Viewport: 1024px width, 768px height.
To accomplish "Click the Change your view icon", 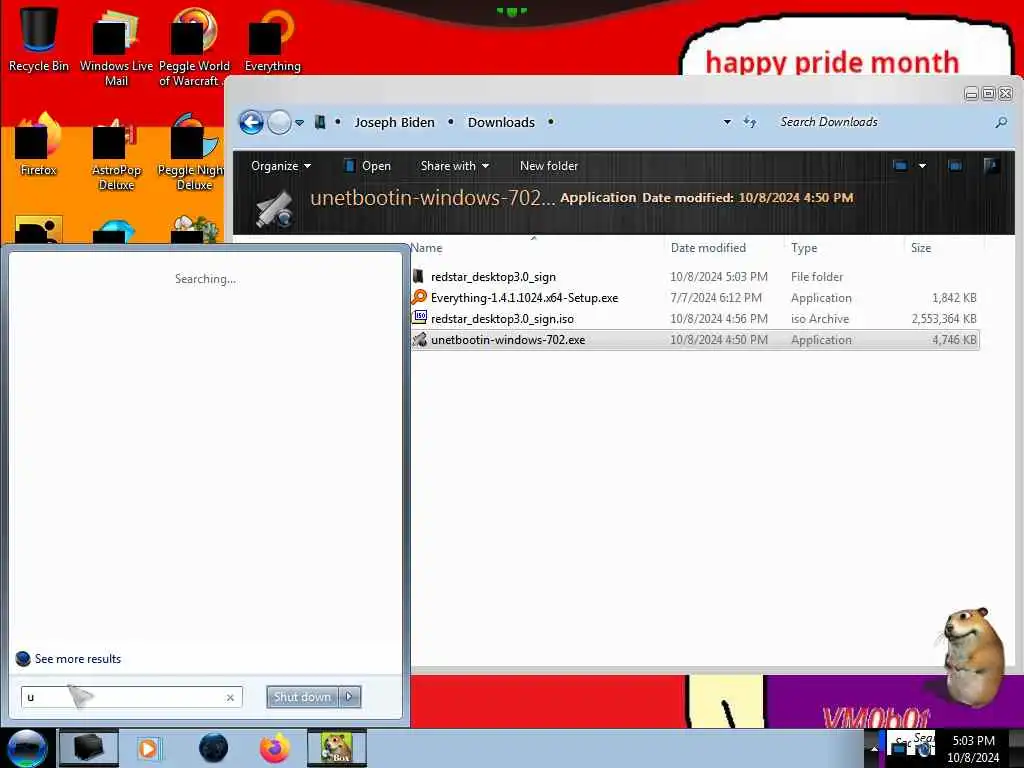I will [x=900, y=166].
